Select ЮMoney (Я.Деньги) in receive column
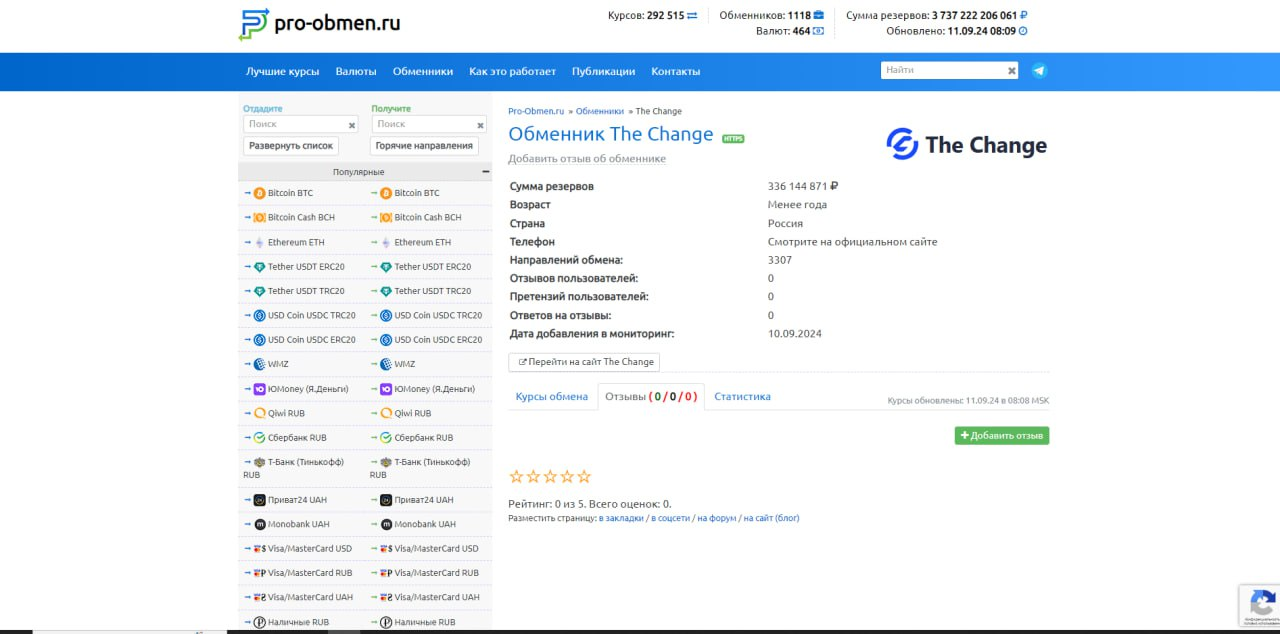1280x634 pixels. tap(434, 389)
